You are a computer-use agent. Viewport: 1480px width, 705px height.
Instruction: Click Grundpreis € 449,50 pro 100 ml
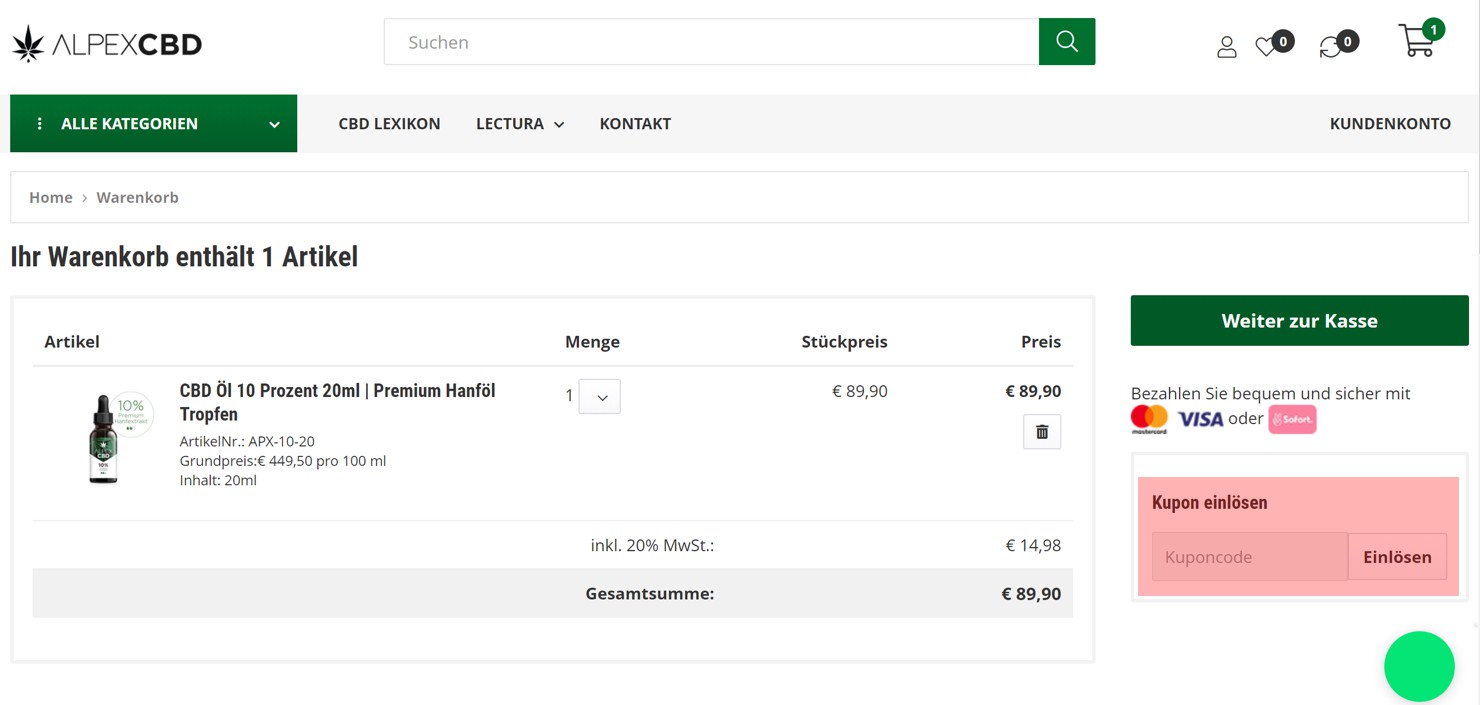click(x=283, y=461)
